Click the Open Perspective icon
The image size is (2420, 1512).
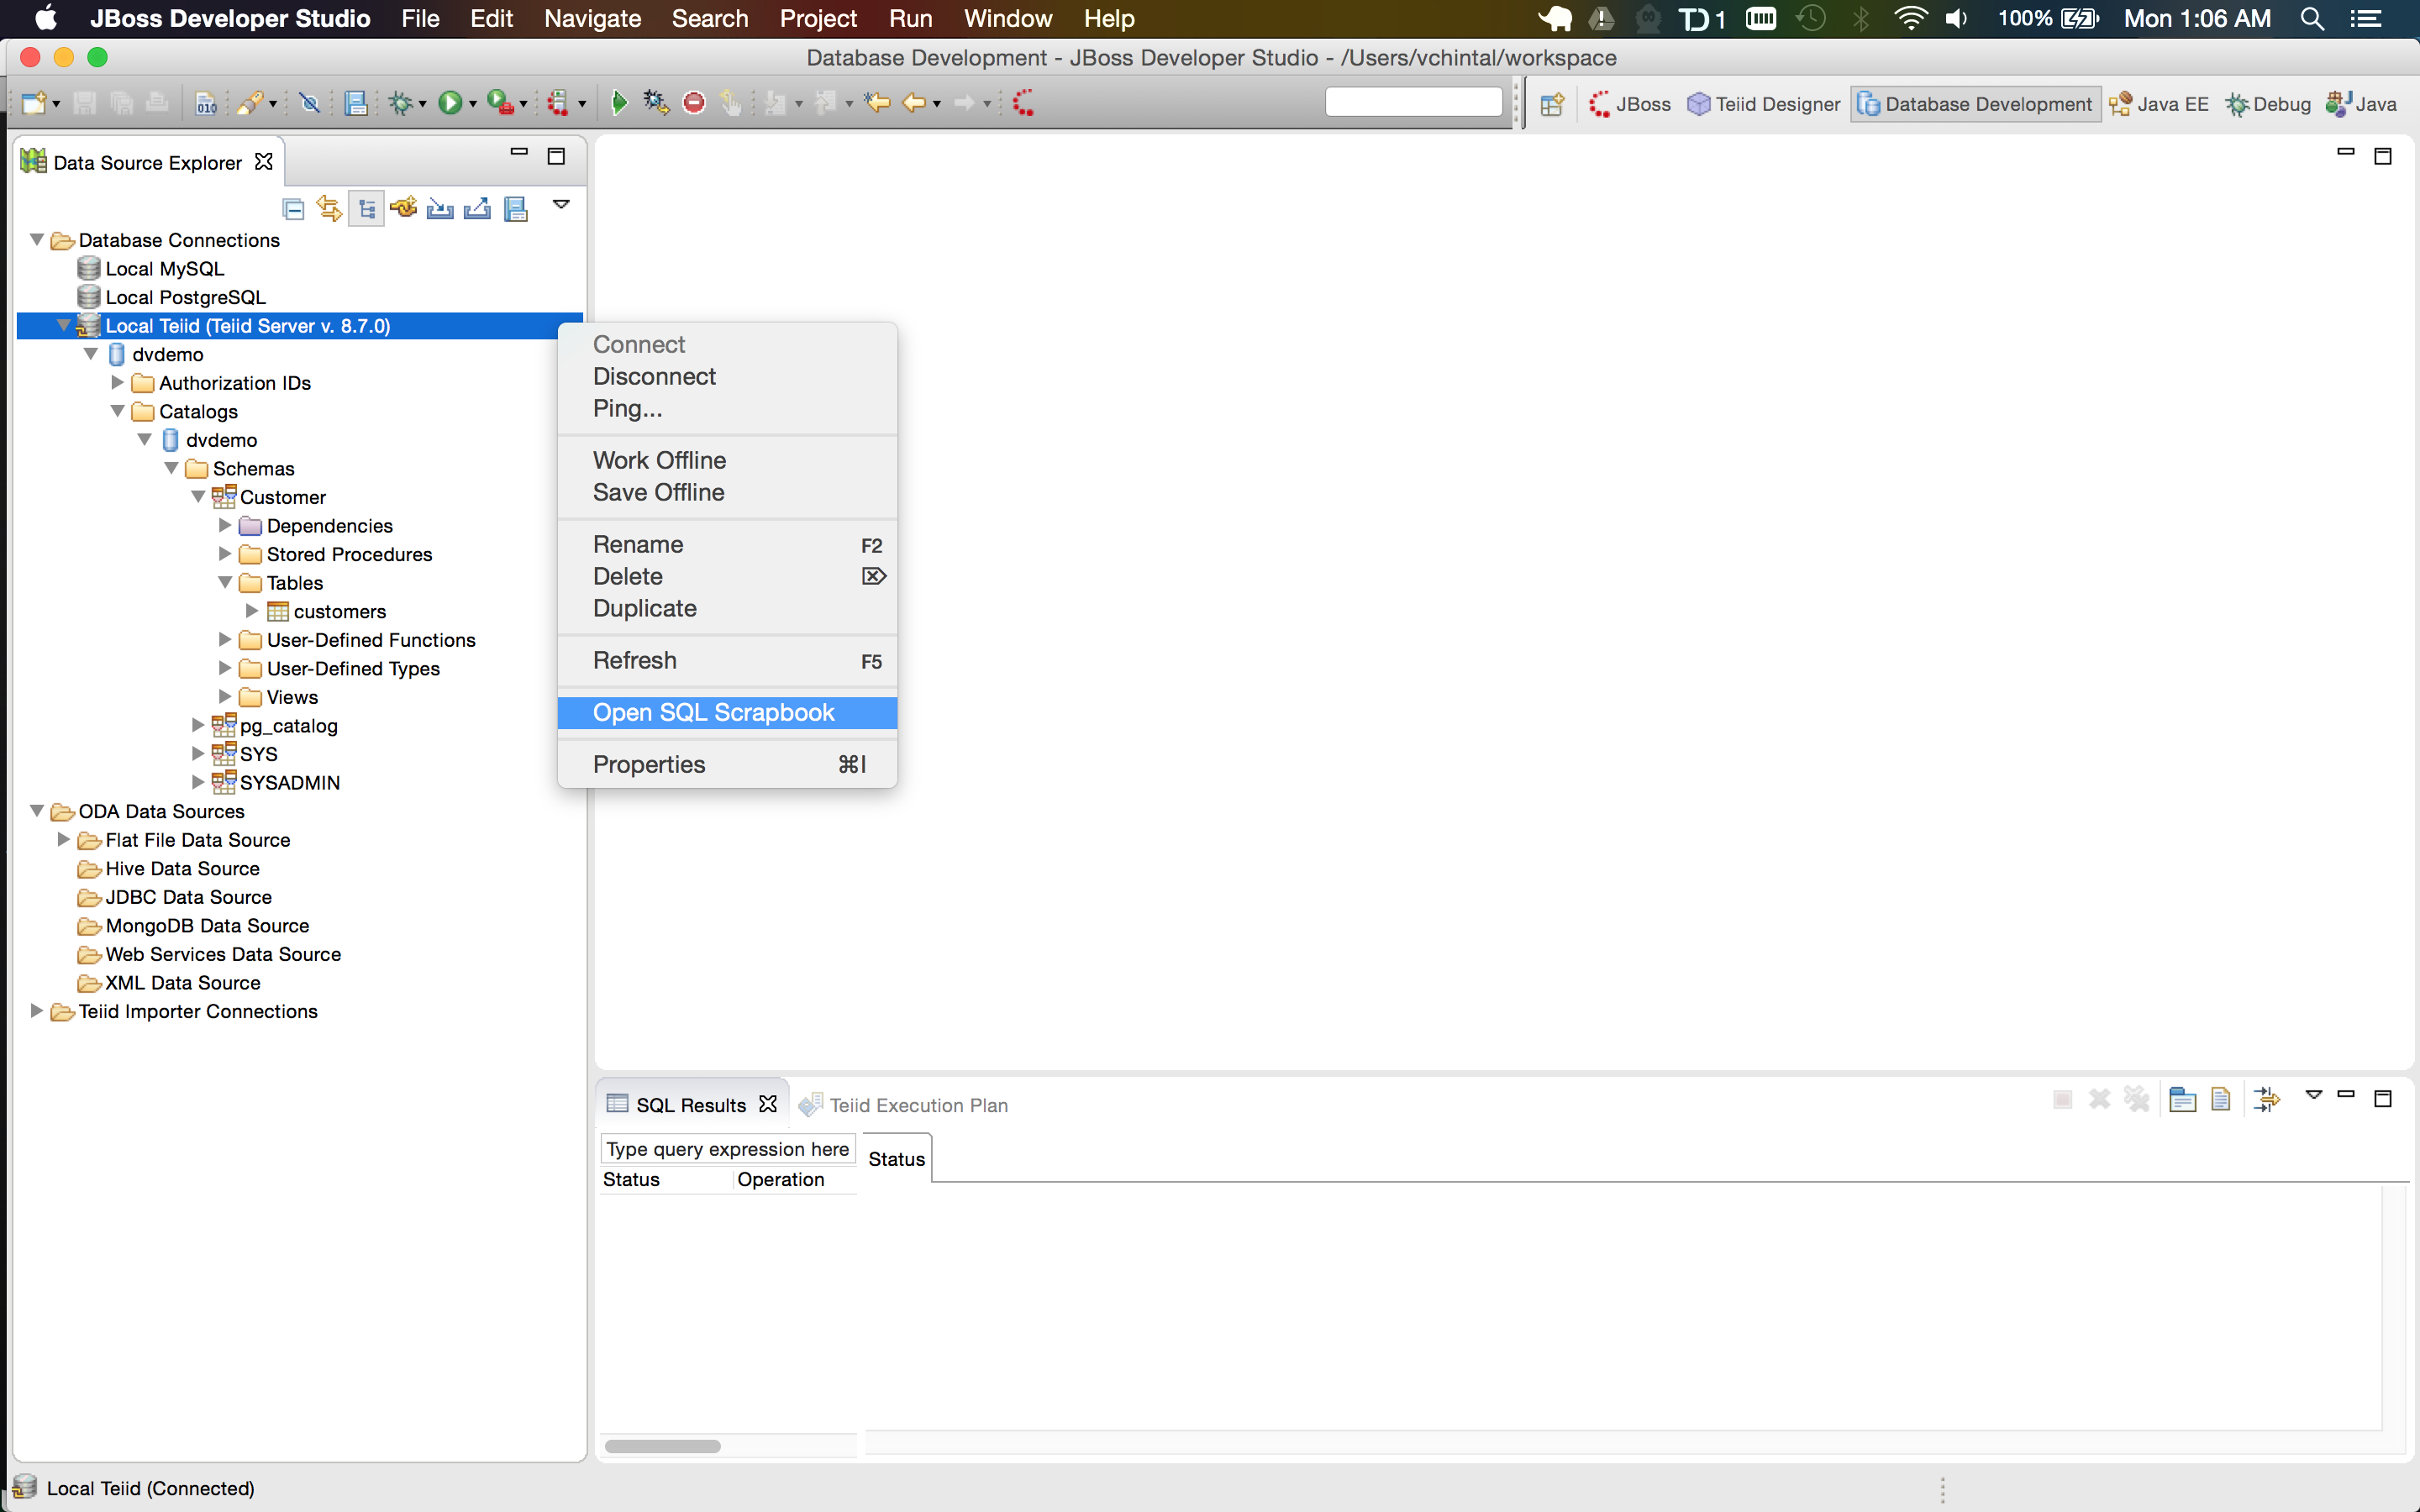point(1552,104)
